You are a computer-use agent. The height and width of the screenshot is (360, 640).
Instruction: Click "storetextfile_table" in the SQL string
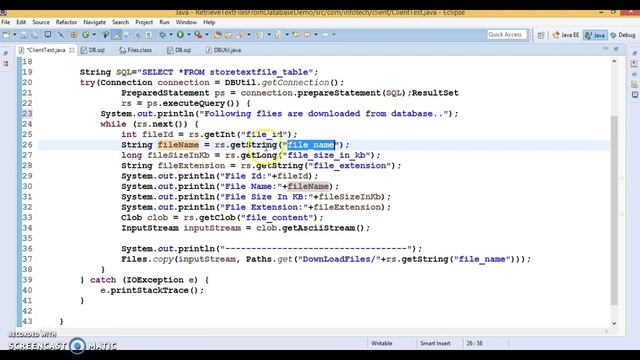coord(259,72)
